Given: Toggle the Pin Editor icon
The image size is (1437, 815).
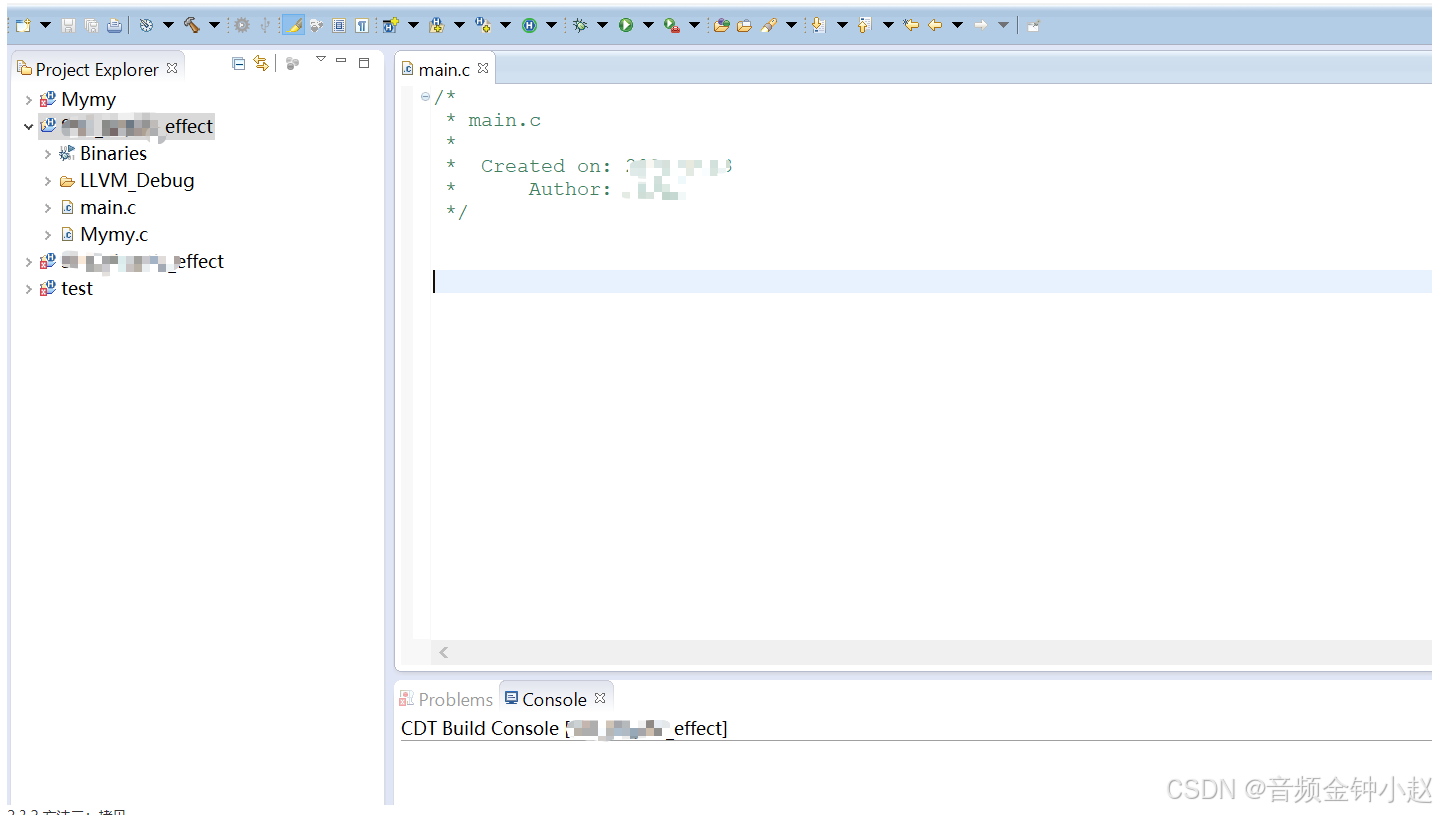Looking at the screenshot, I should [x=1034, y=25].
